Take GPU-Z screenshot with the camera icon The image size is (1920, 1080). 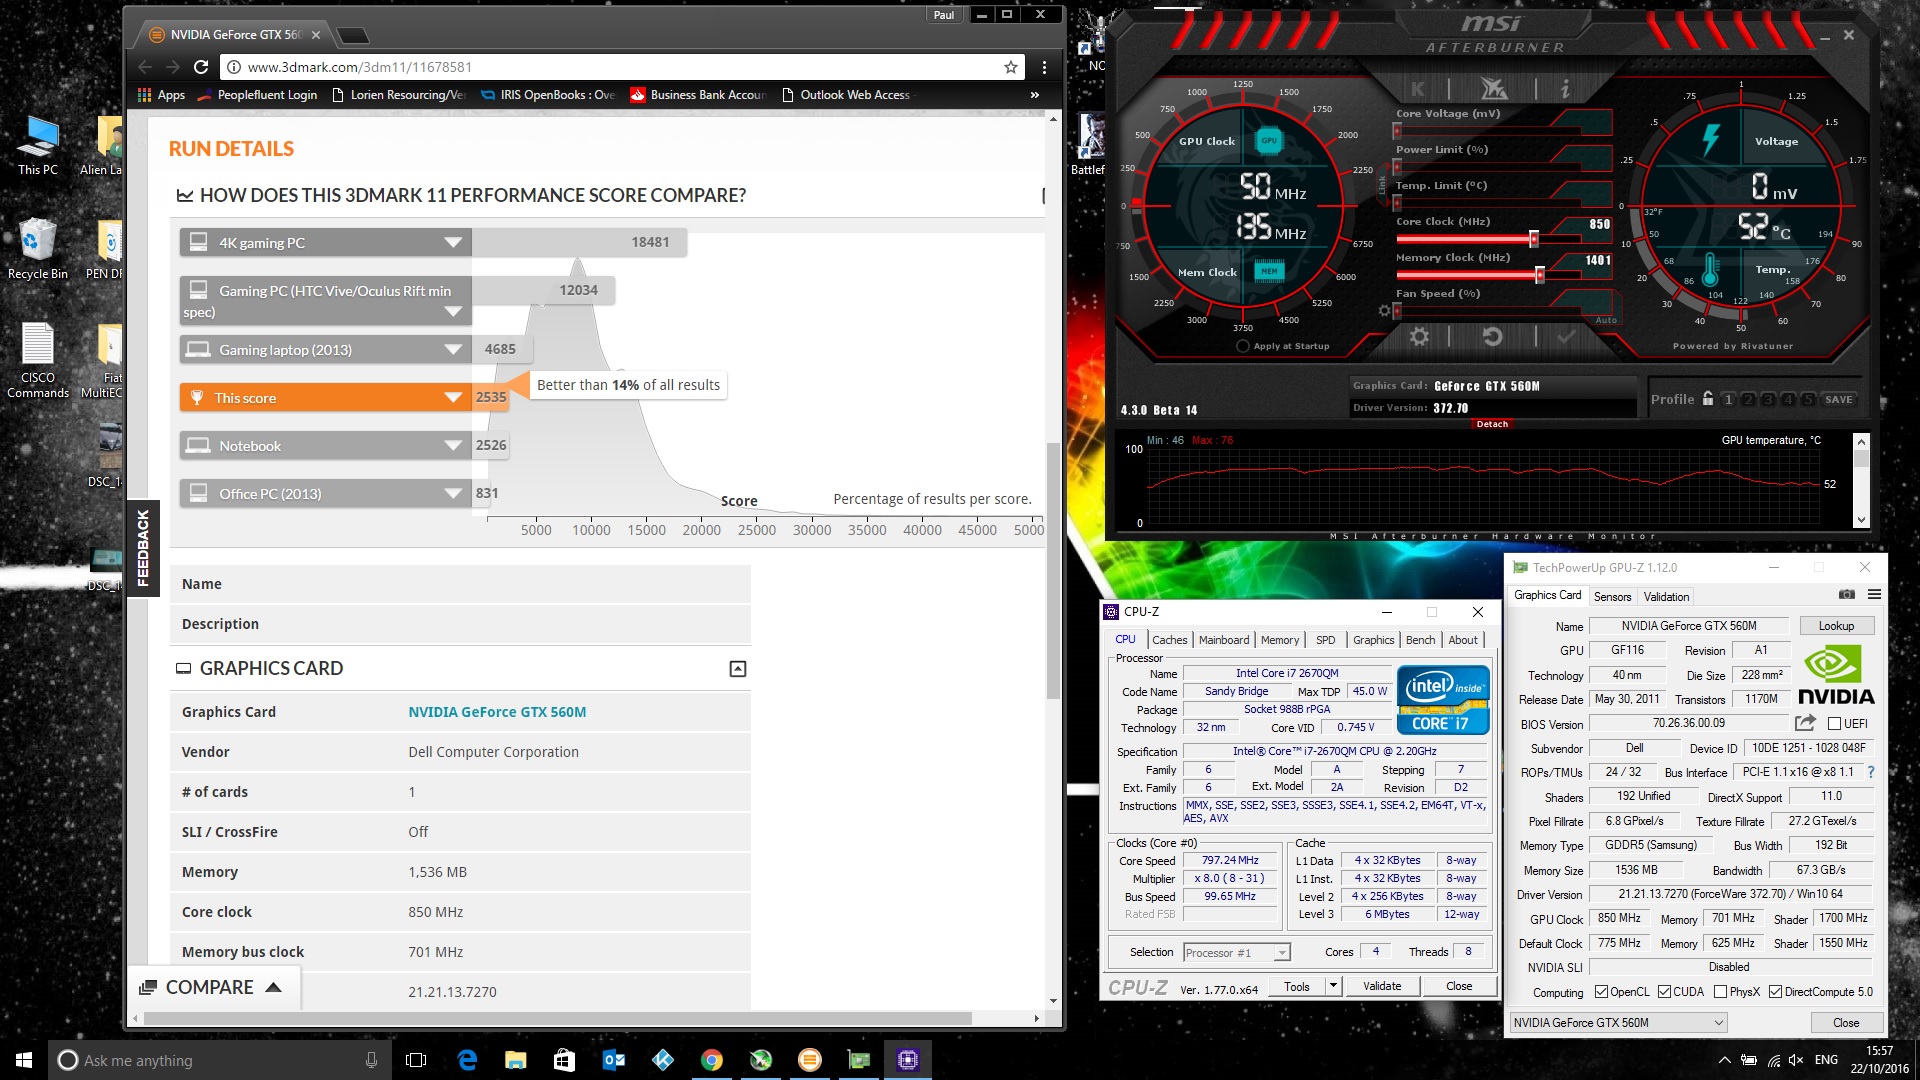(x=1846, y=595)
